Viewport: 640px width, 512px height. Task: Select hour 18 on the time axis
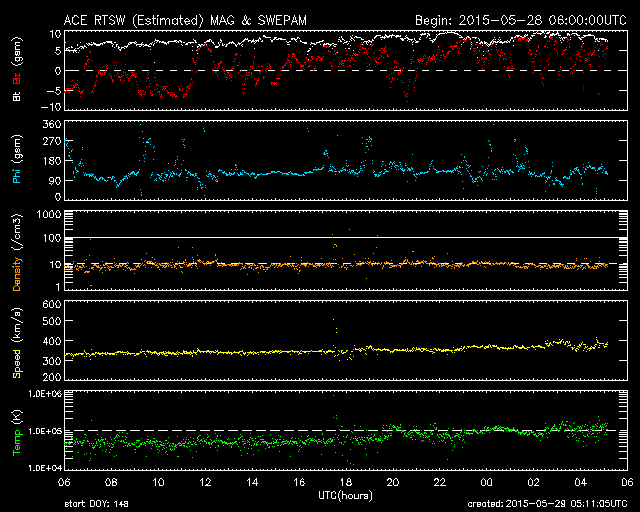point(347,481)
